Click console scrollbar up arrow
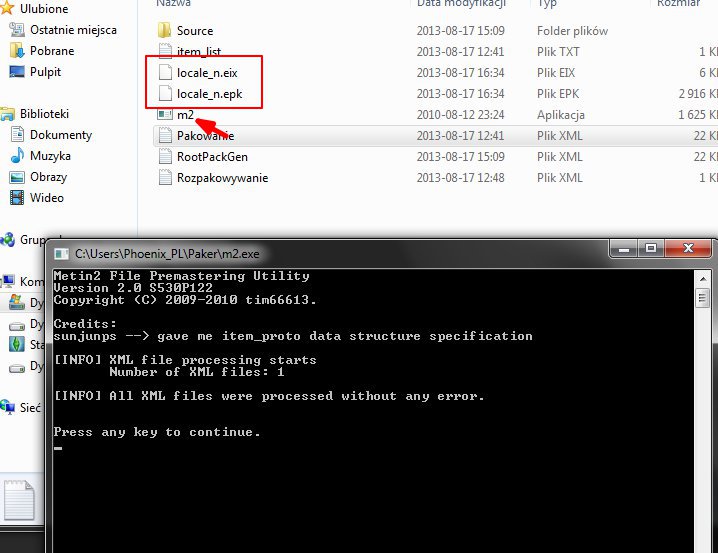718x553 pixels. (702, 278)
